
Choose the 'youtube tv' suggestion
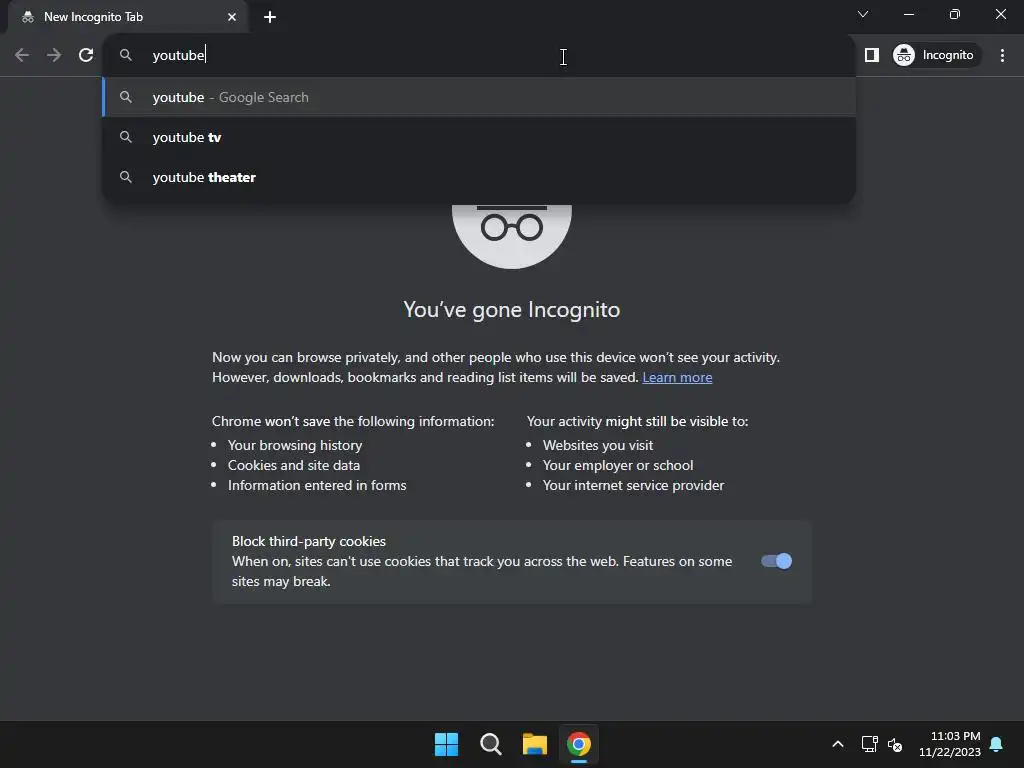(479, 137)
